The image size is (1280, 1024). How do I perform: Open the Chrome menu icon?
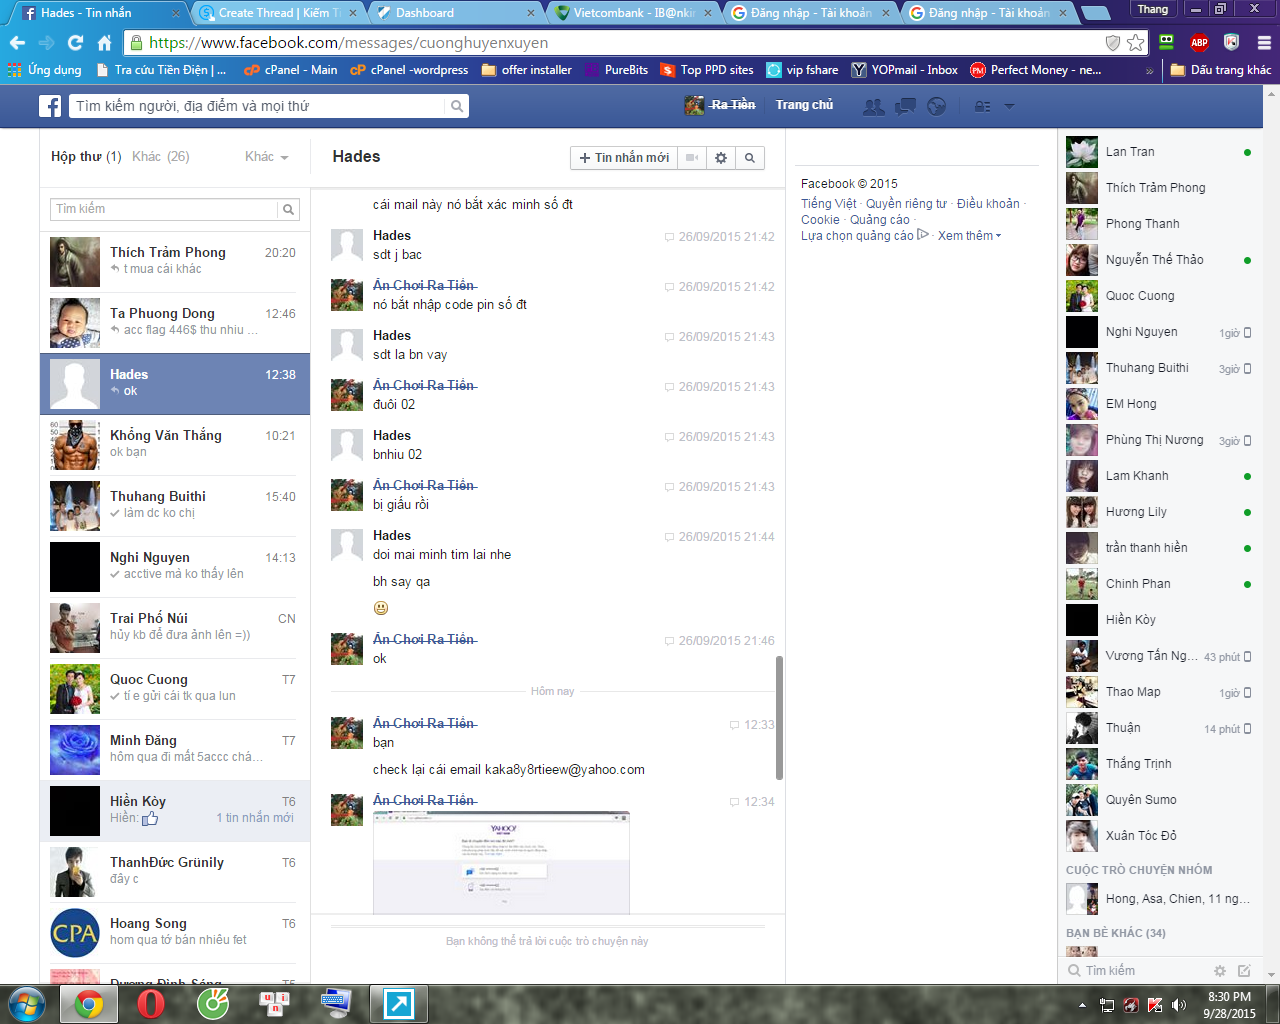1264,43
